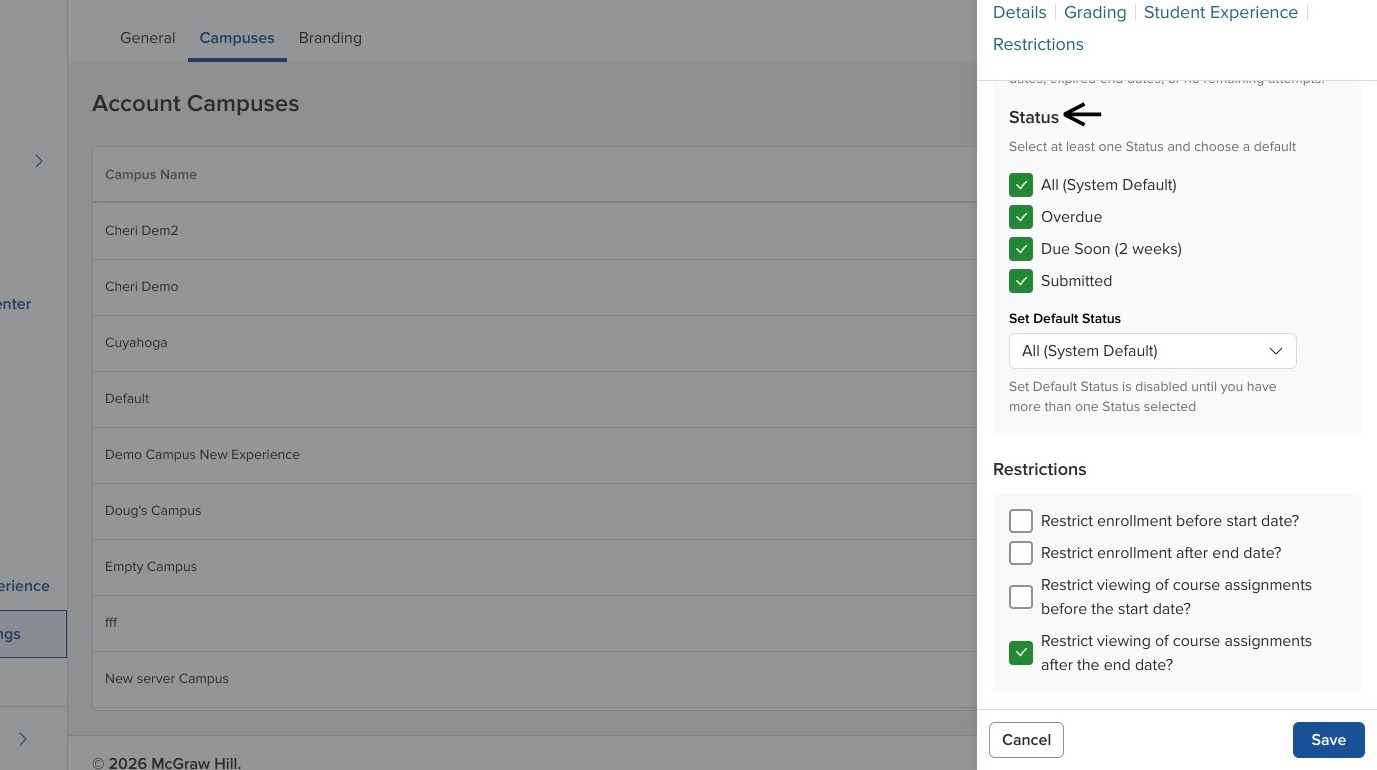The image size is (1377, 770).
Task: Select the Empty Campus row
Action: click(534, 567)
